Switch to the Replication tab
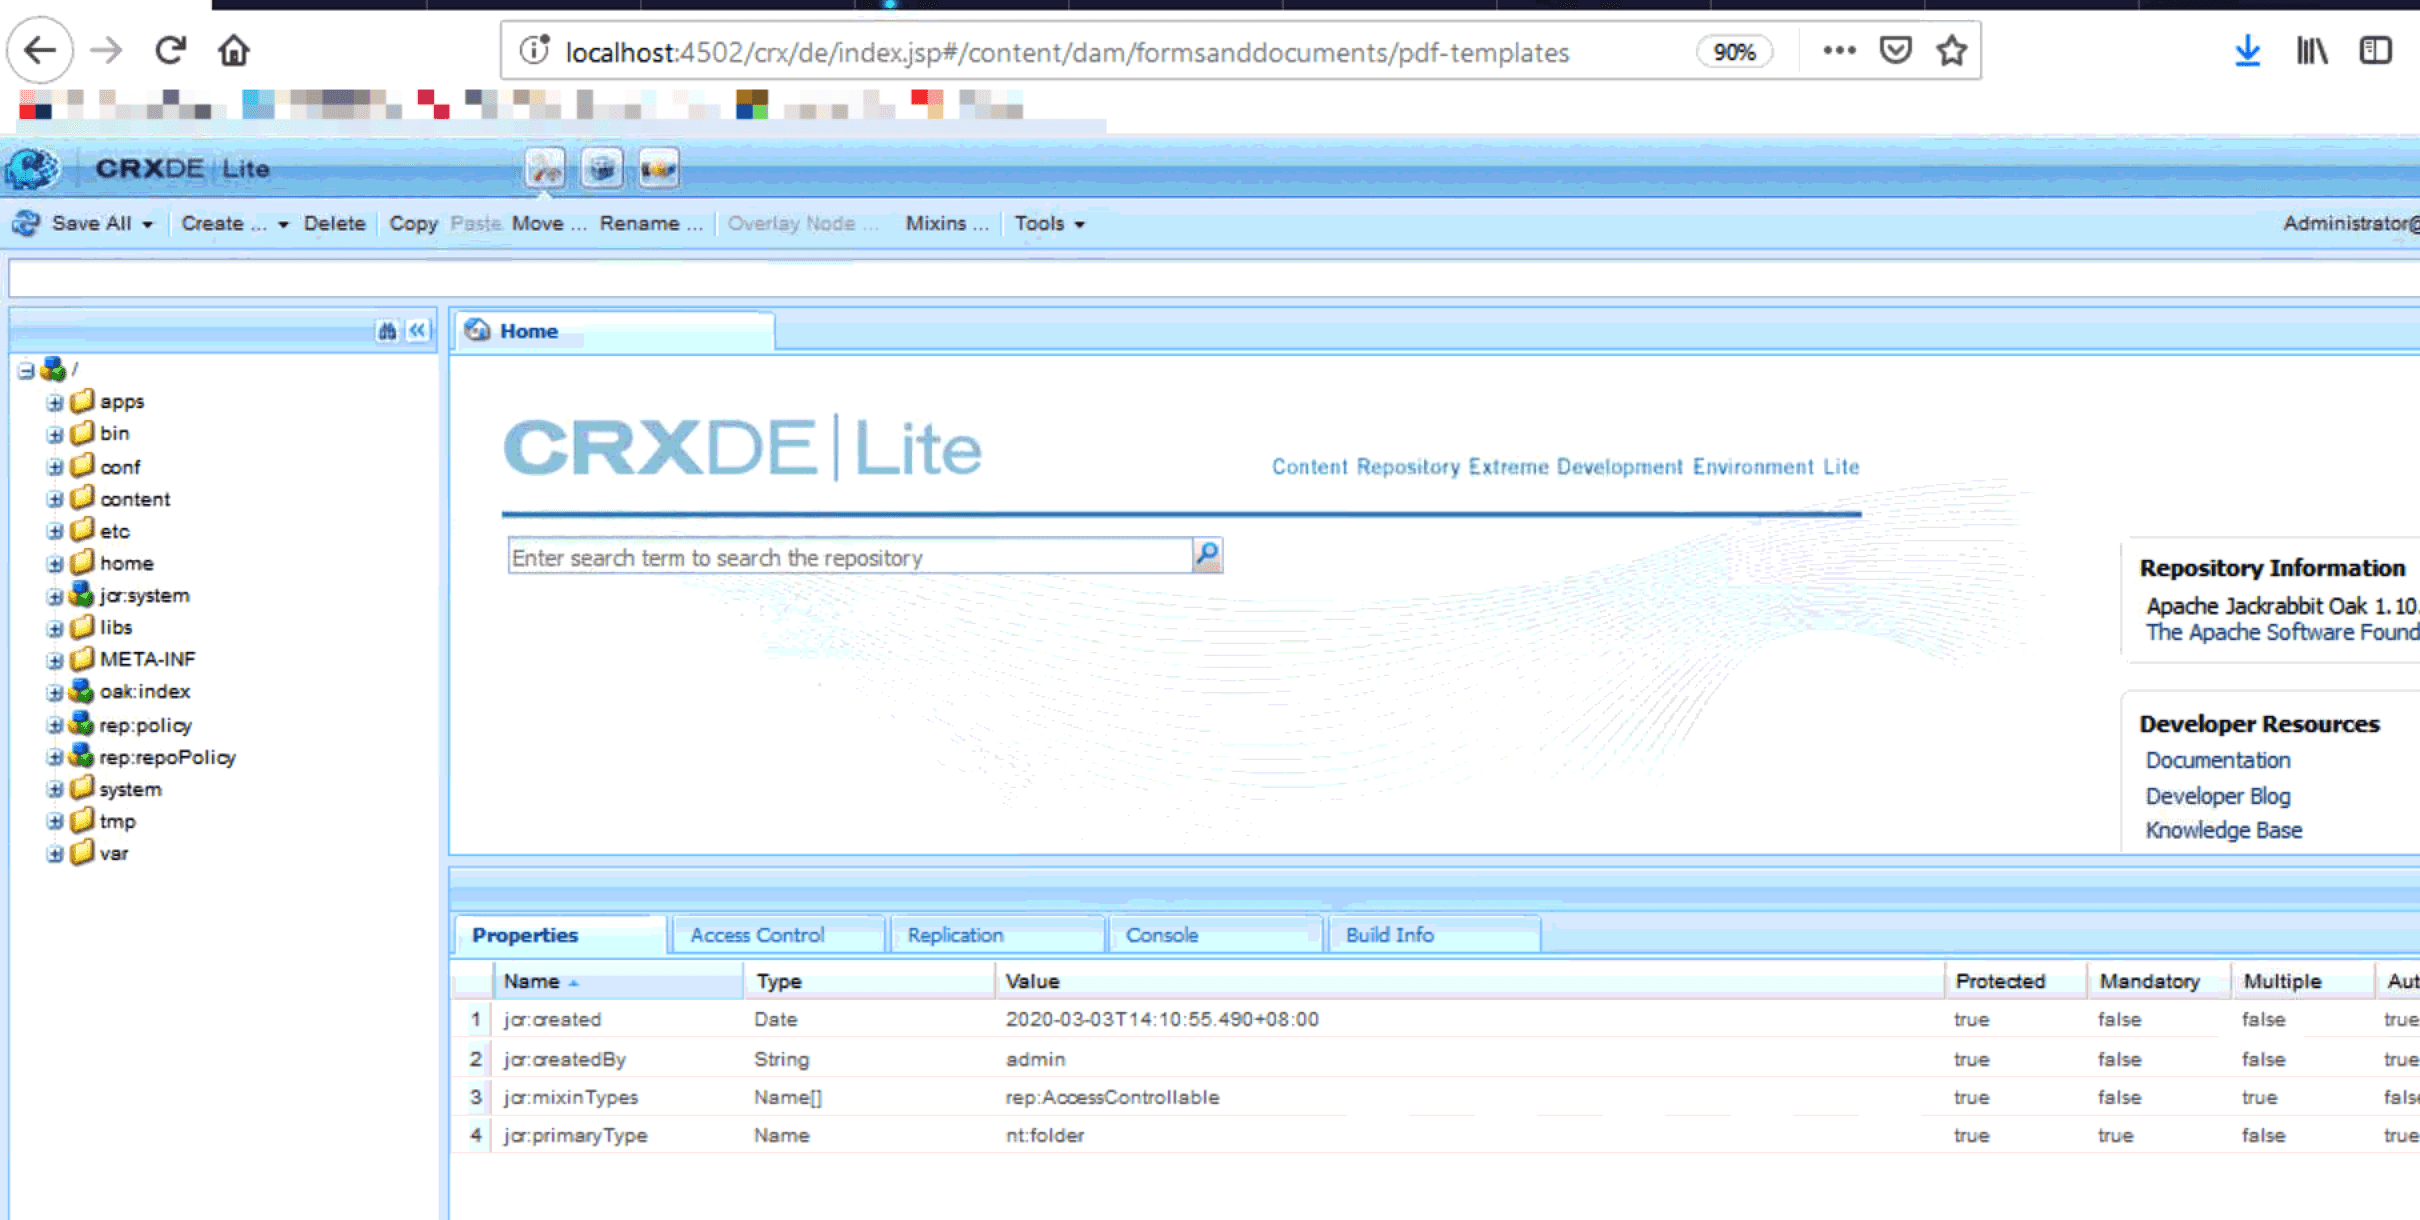 955,934
